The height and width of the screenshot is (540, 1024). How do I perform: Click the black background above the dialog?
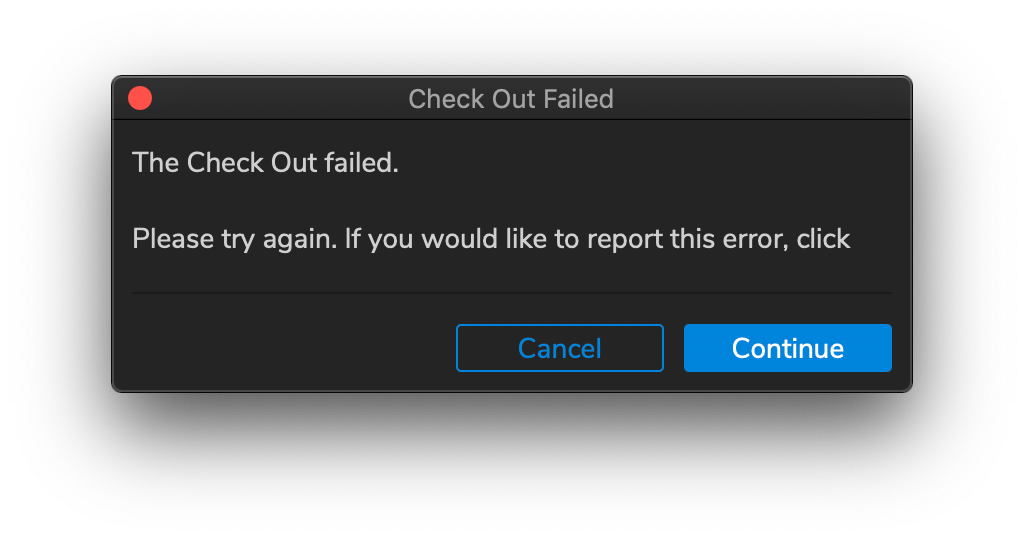pos(511,36)
